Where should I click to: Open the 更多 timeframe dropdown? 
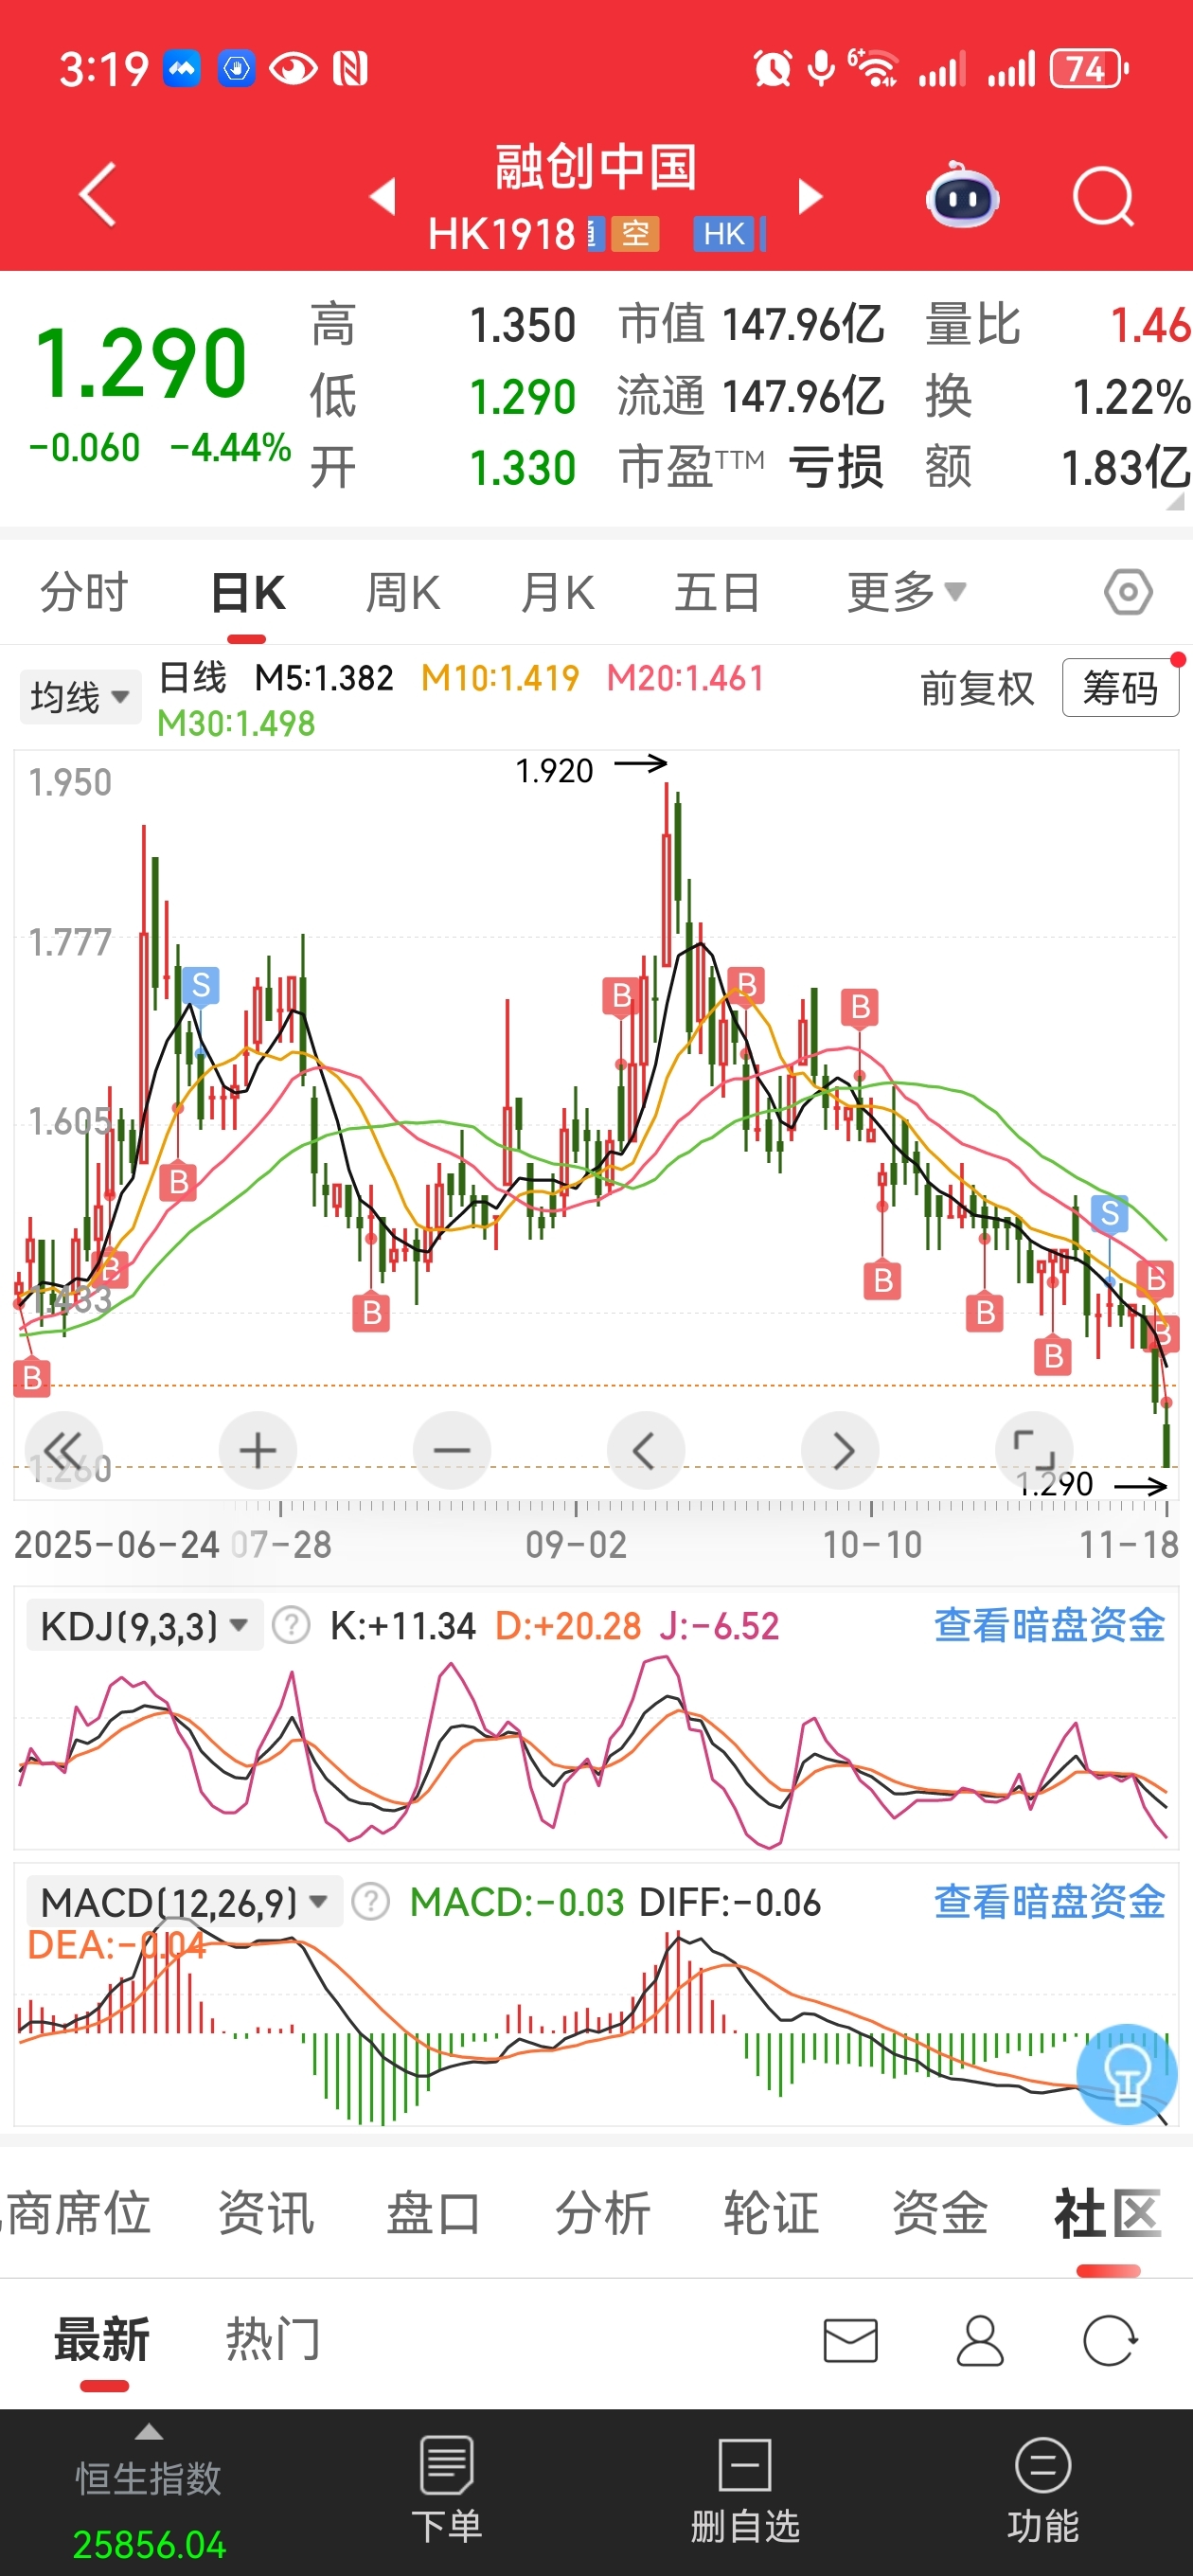906,592
